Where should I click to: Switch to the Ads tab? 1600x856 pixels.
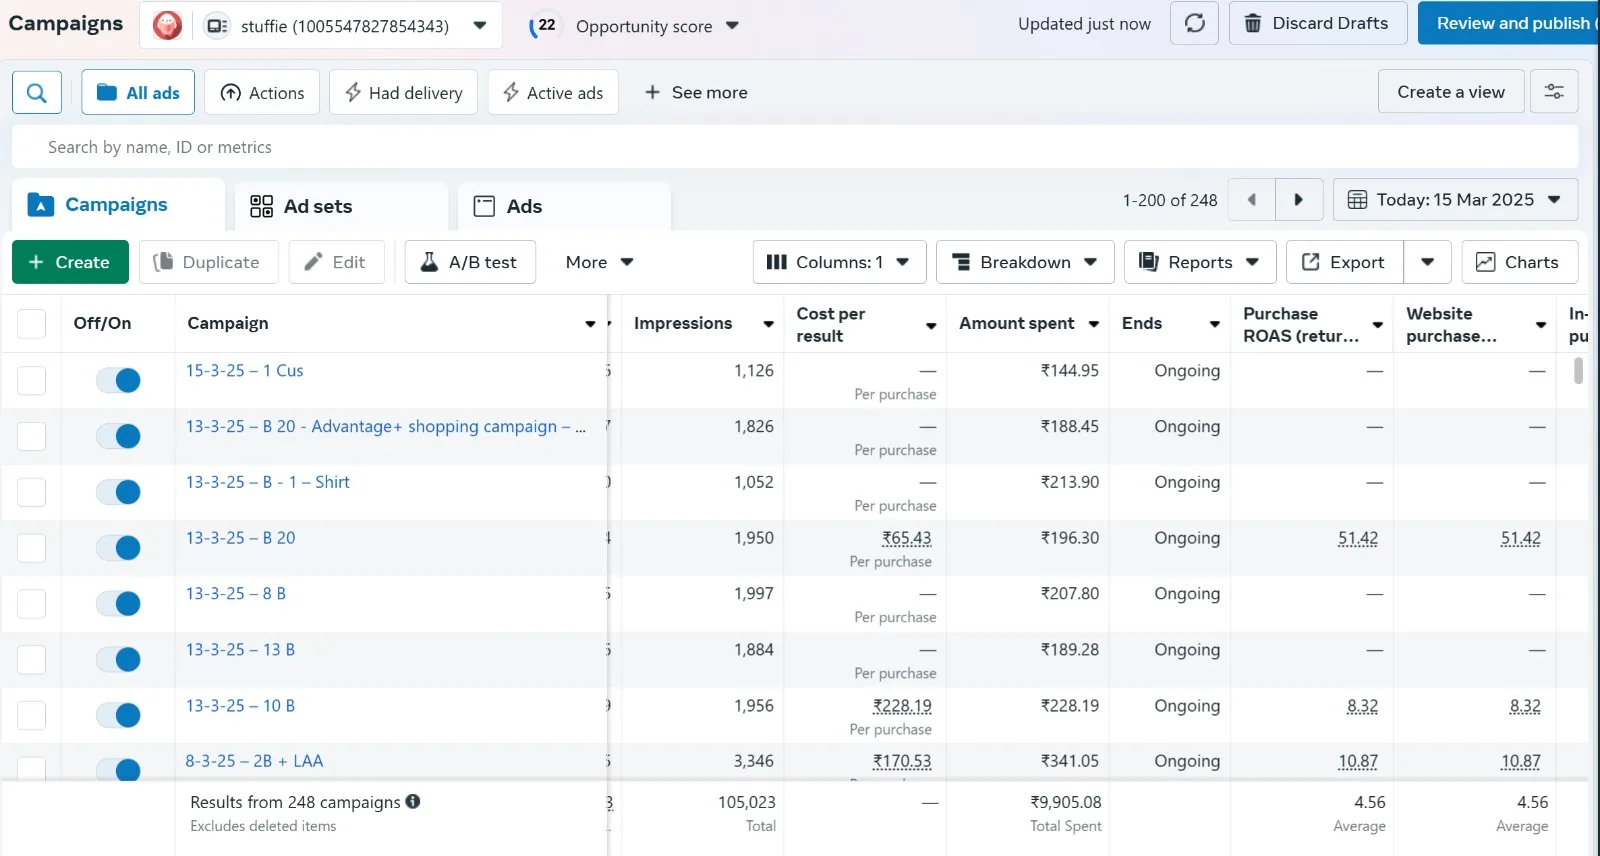(564, 206)
